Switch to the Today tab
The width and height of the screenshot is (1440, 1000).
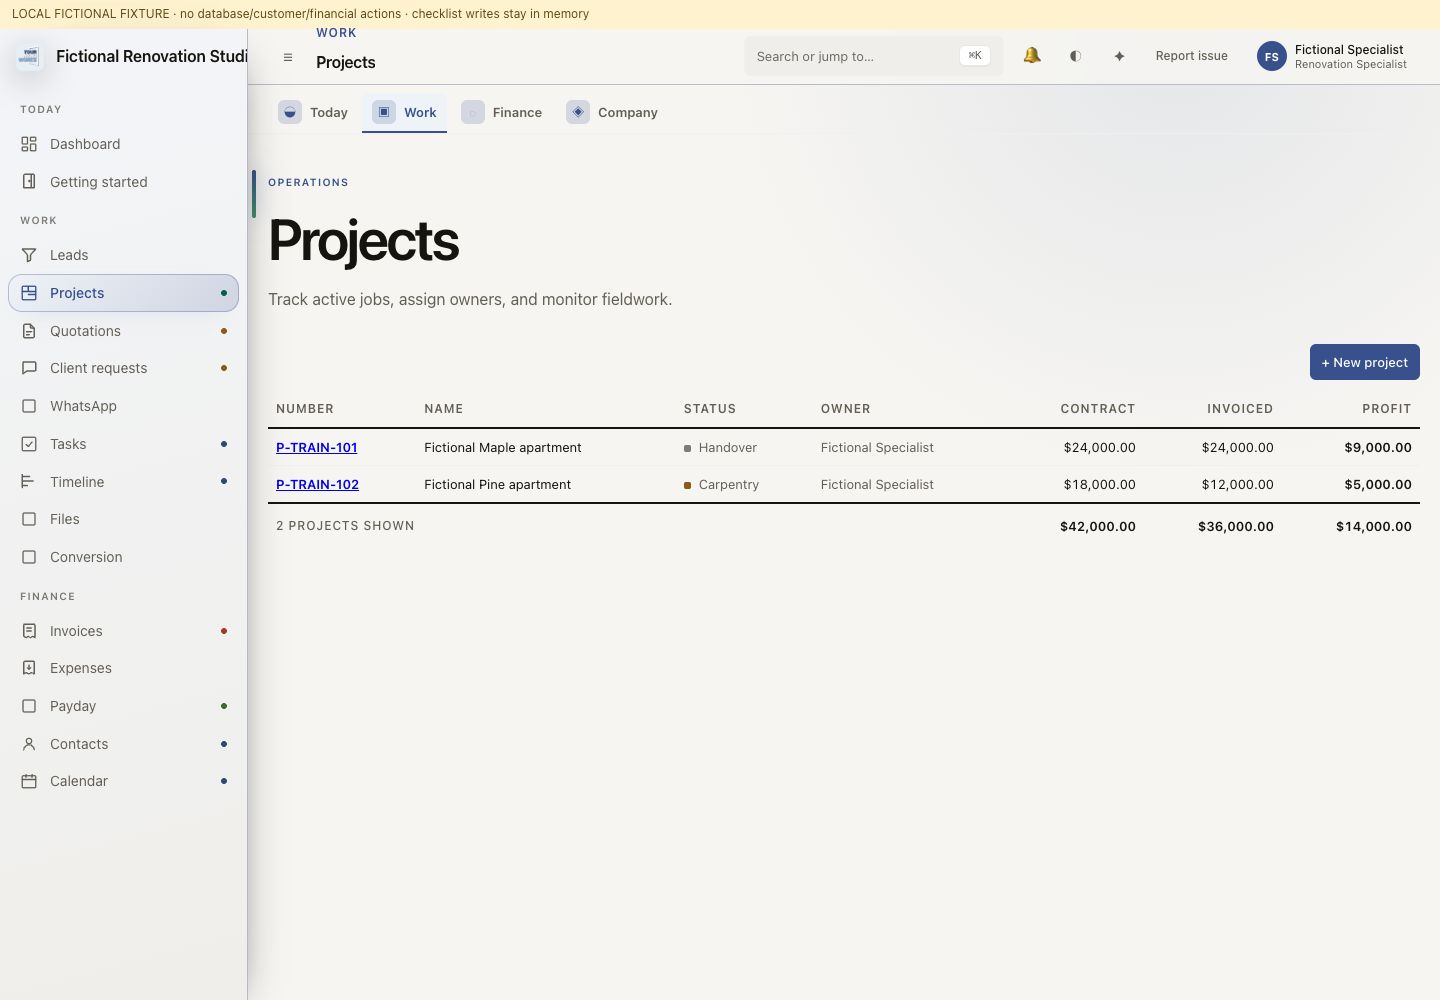pyautogui.click(x=314, y=113)
